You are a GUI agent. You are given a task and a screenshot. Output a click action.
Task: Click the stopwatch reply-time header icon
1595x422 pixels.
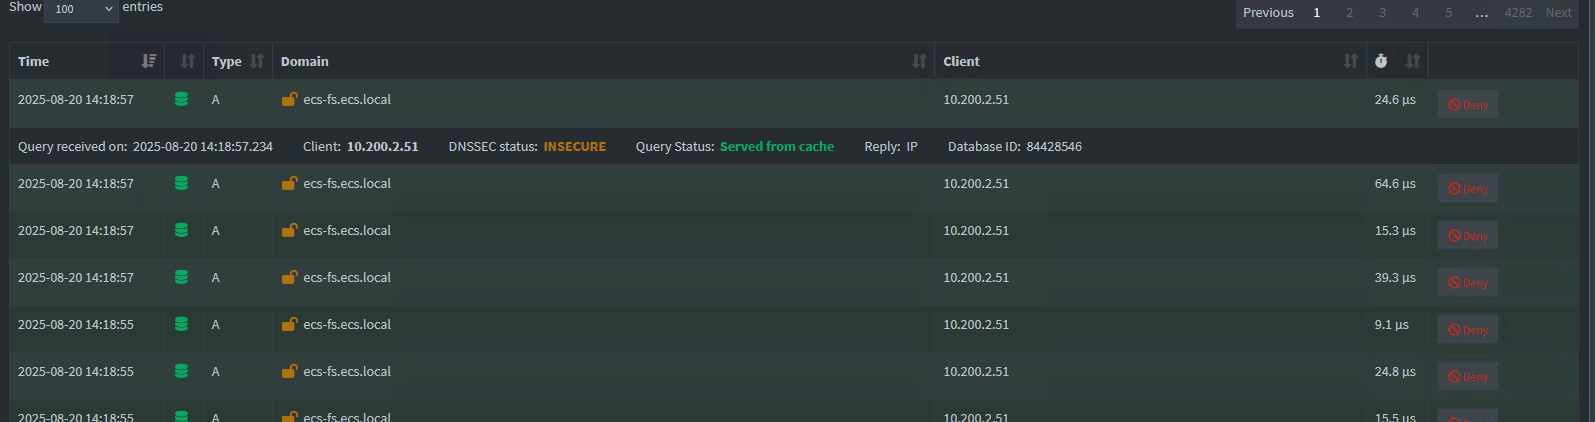(x=1381, y=61)
